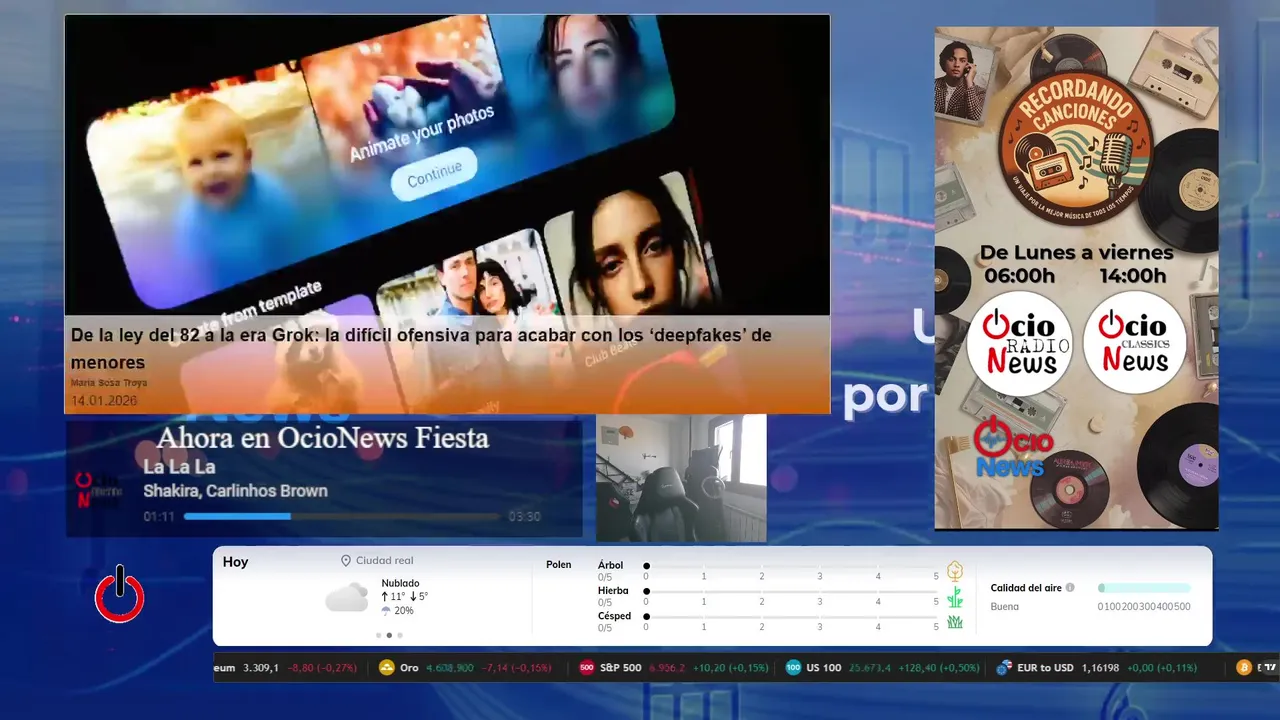Select the first weather carousel dot
The height and width of the screenshot is (720, 1280).
[378, 635]
